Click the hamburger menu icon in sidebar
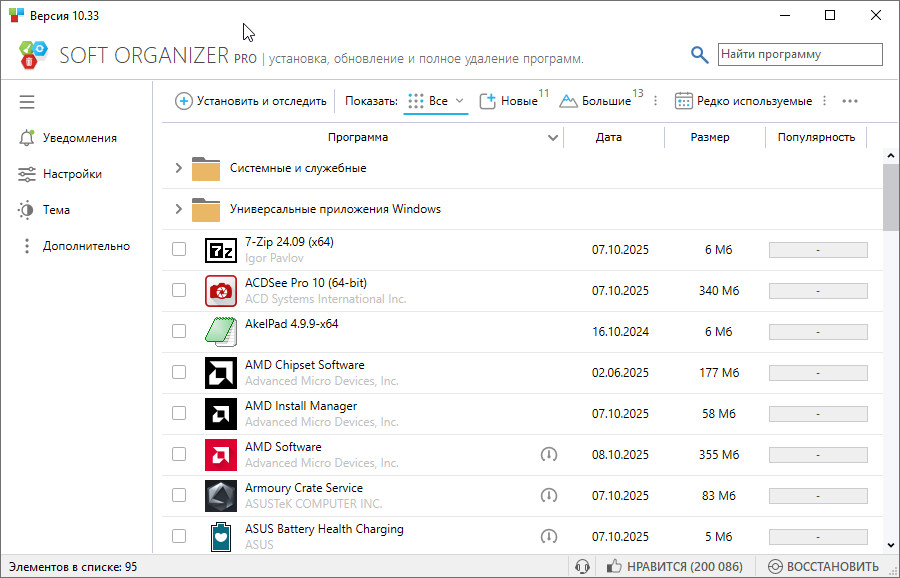Screen dimensions: 900x578 coord(27,102)
